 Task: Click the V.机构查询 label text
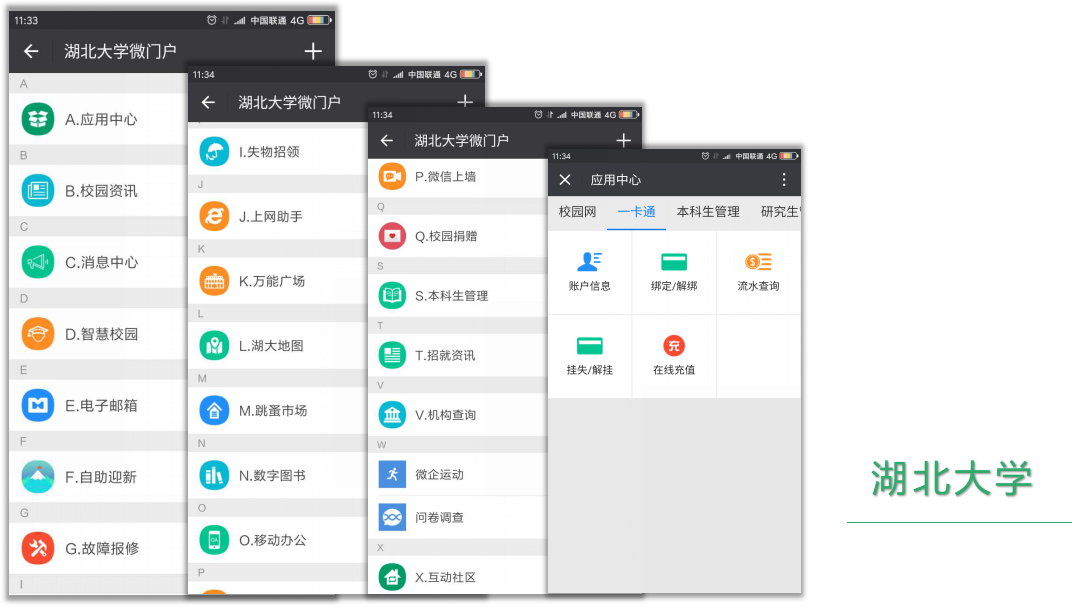click(x=446, y=415)
